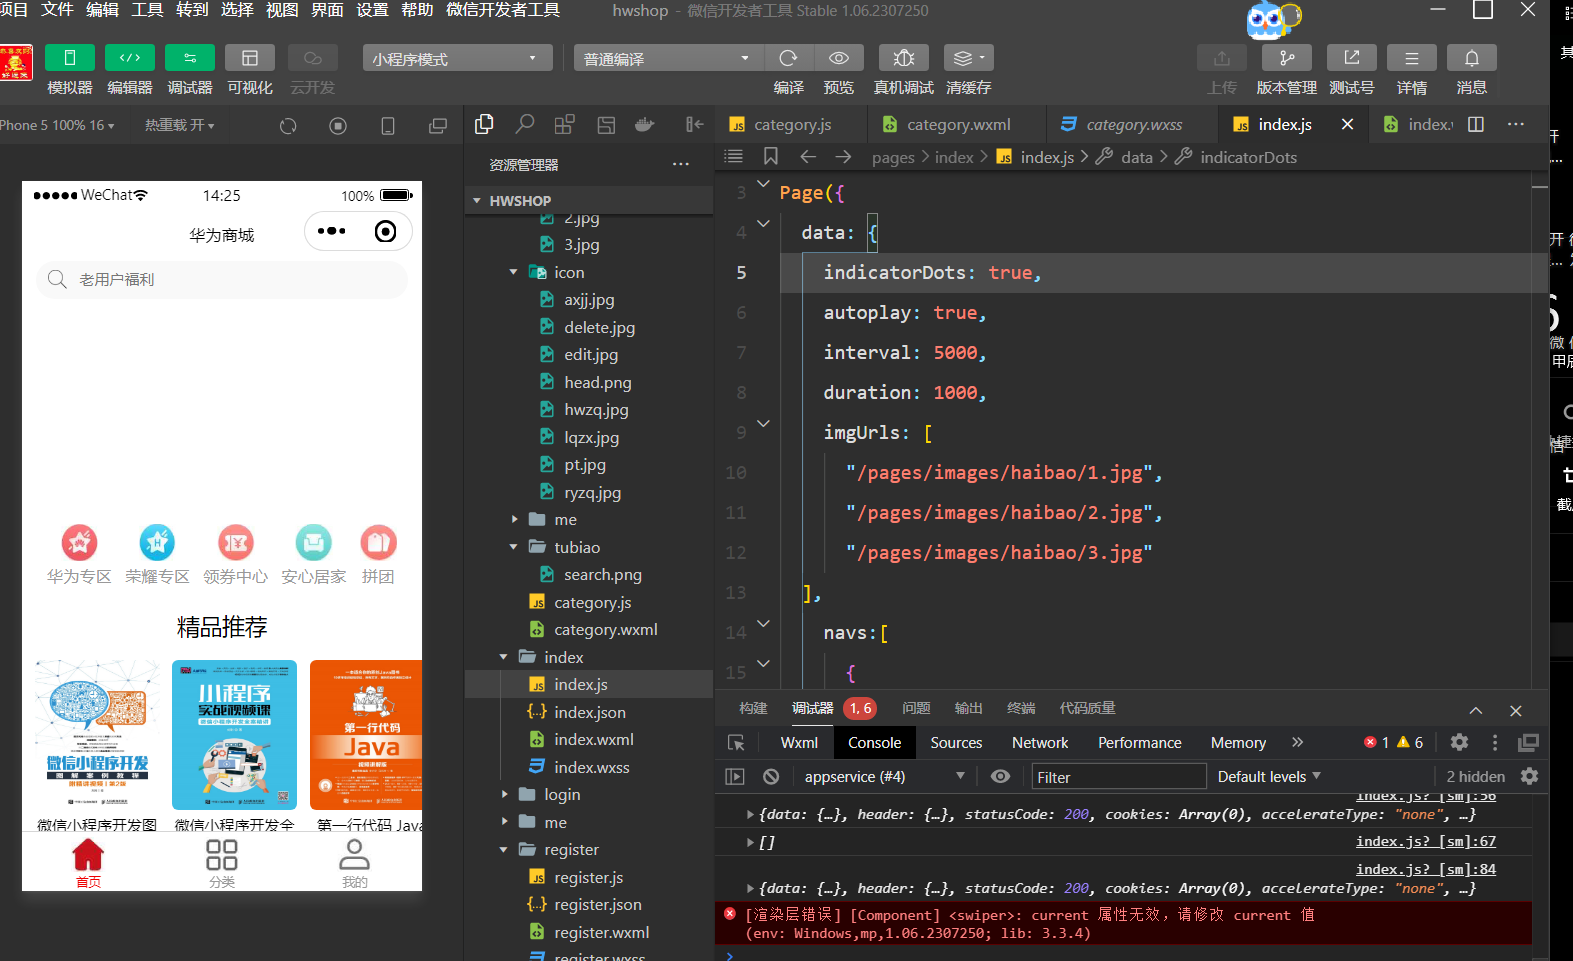Viewport: 1573px width, 961px height.
Task: Click the detach simulator window icon
Action: pos(438,125)
